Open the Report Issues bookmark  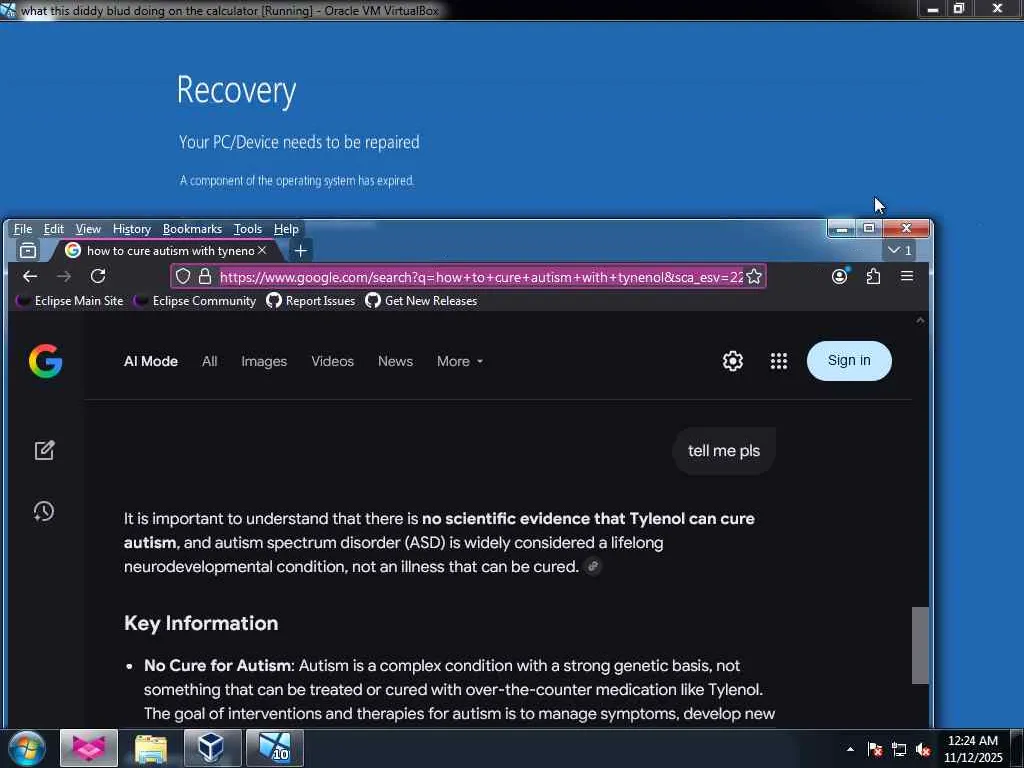(x=311, y=300)
